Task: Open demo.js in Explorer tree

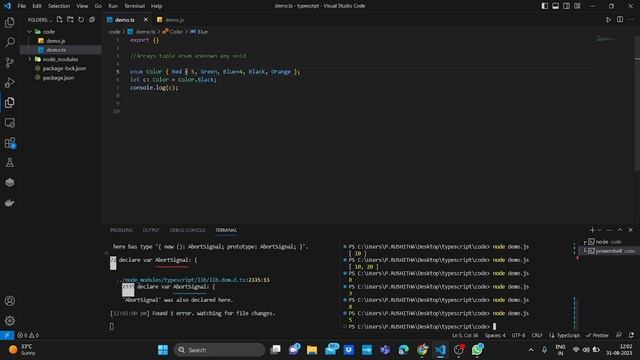Action: coord(56,41)
